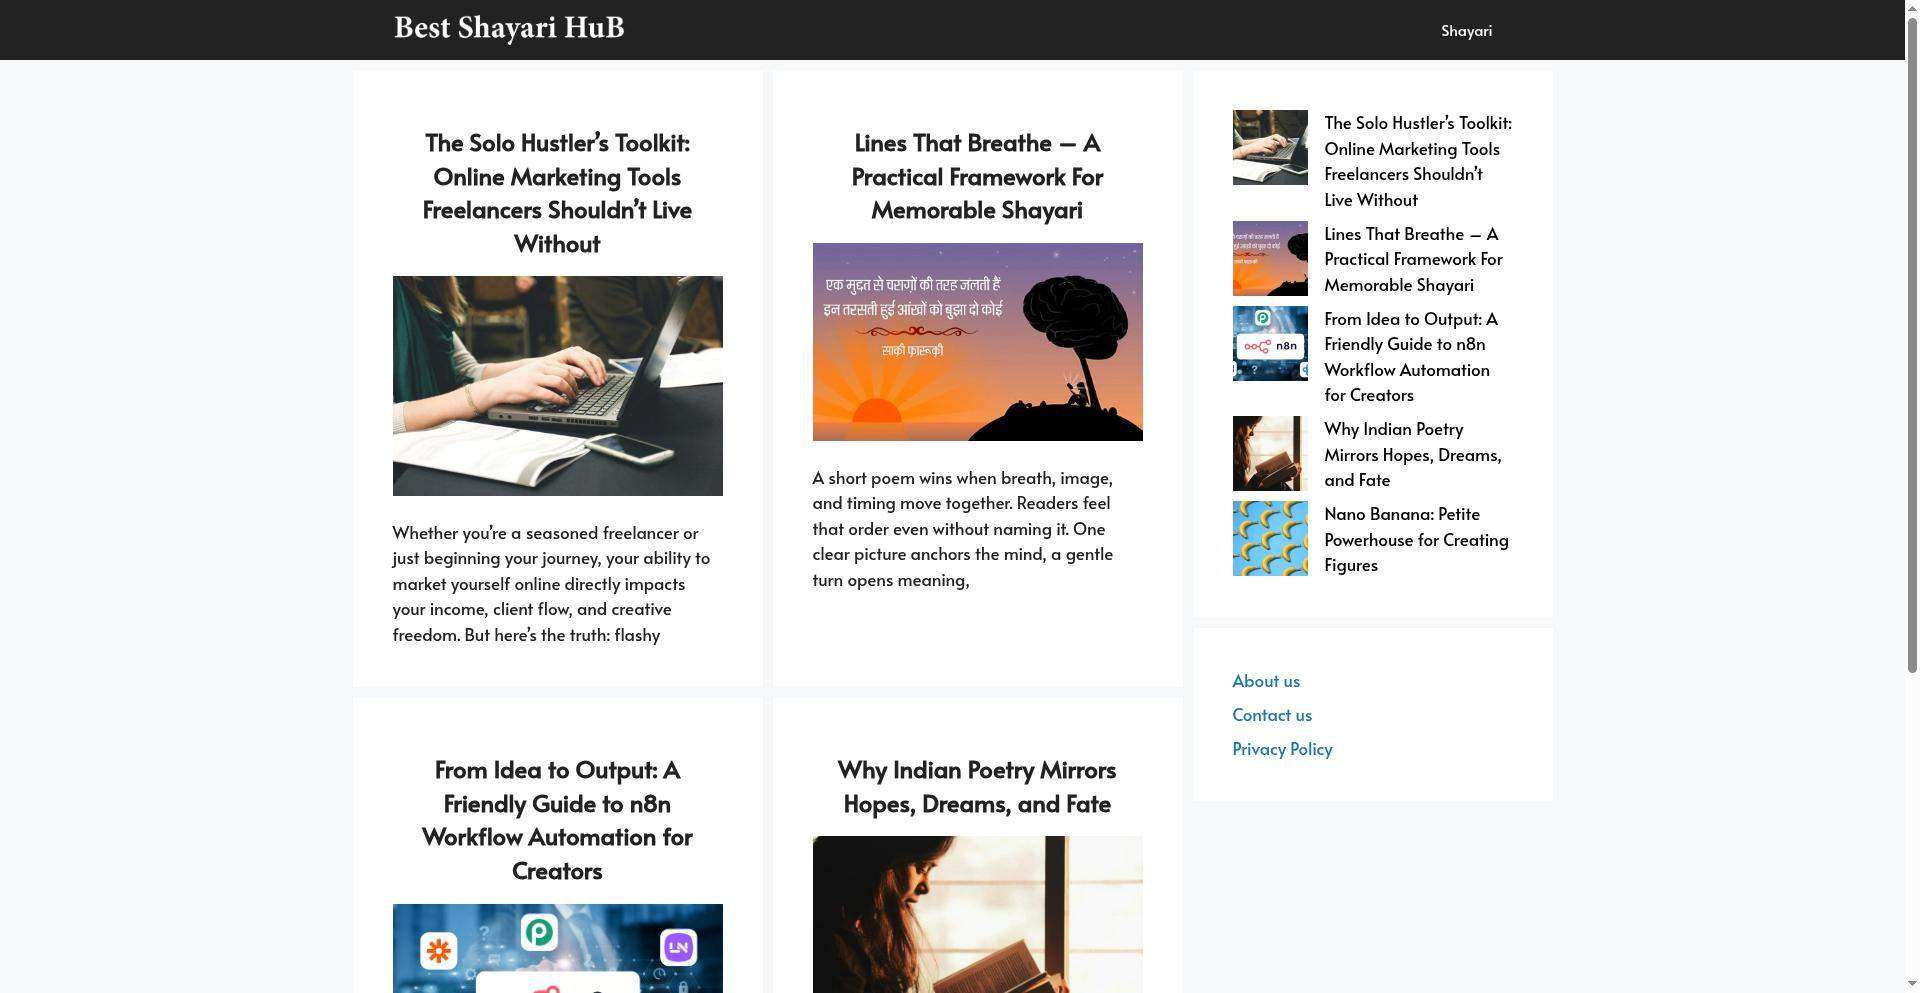Image resolution: width=1920 pixels, height=993 pixels.
Task: Open From Idea to Output heading in main grid
Action: tap(557, 820)
